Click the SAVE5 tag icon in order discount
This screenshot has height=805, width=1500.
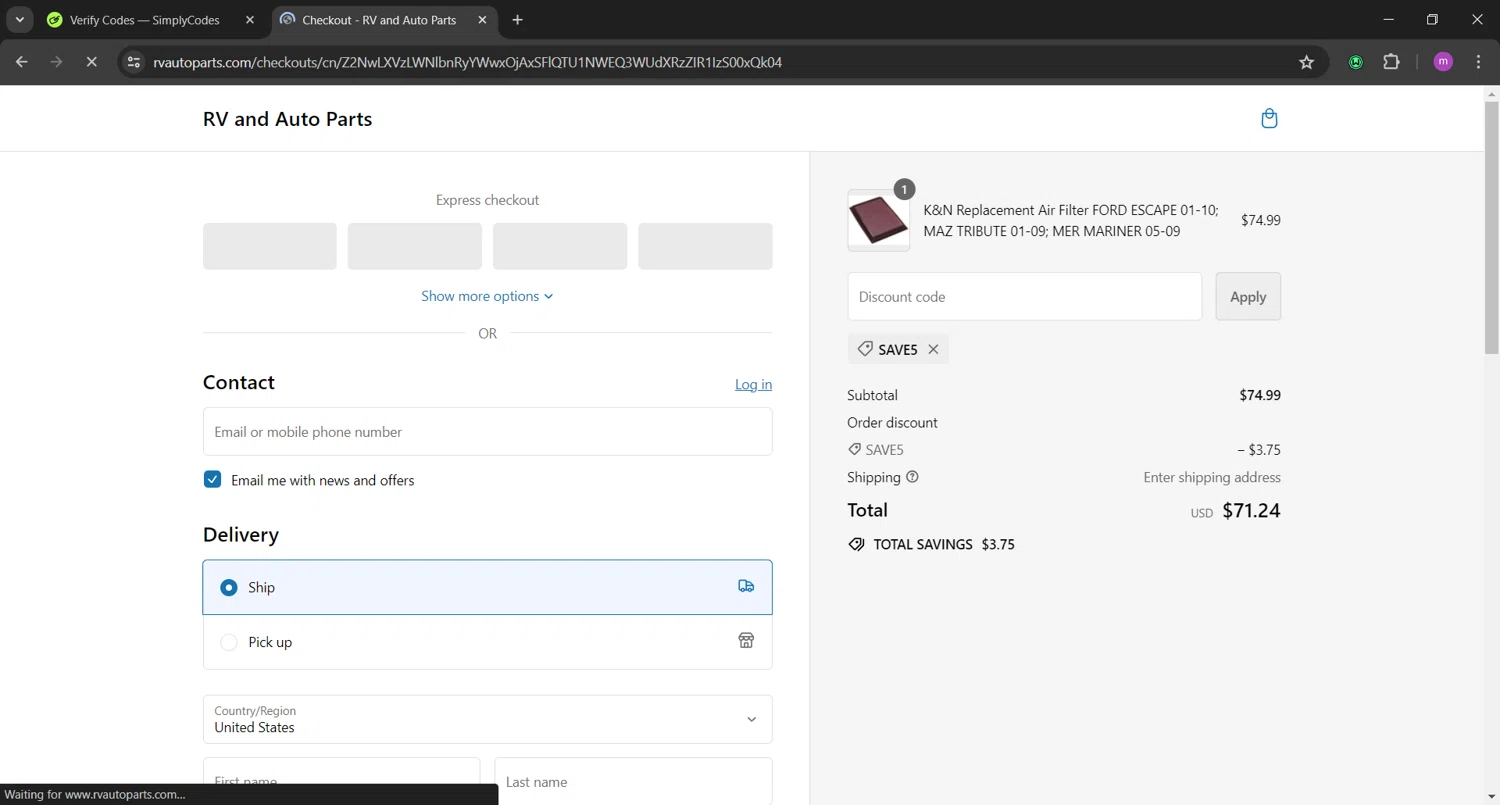855,450
